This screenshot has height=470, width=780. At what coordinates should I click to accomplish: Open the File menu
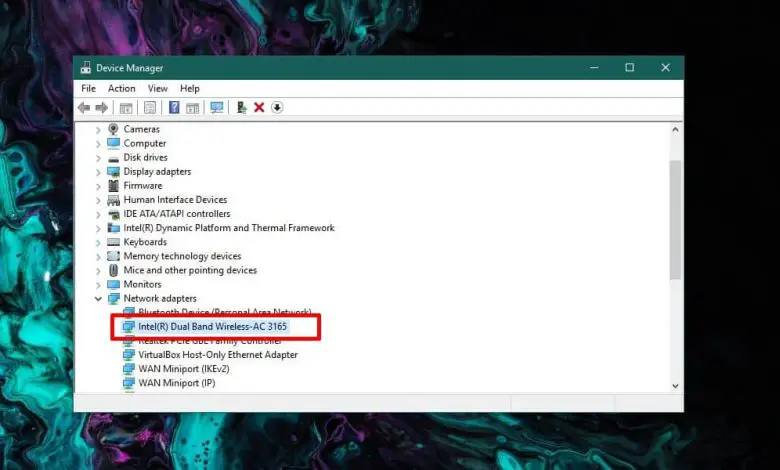89,89
